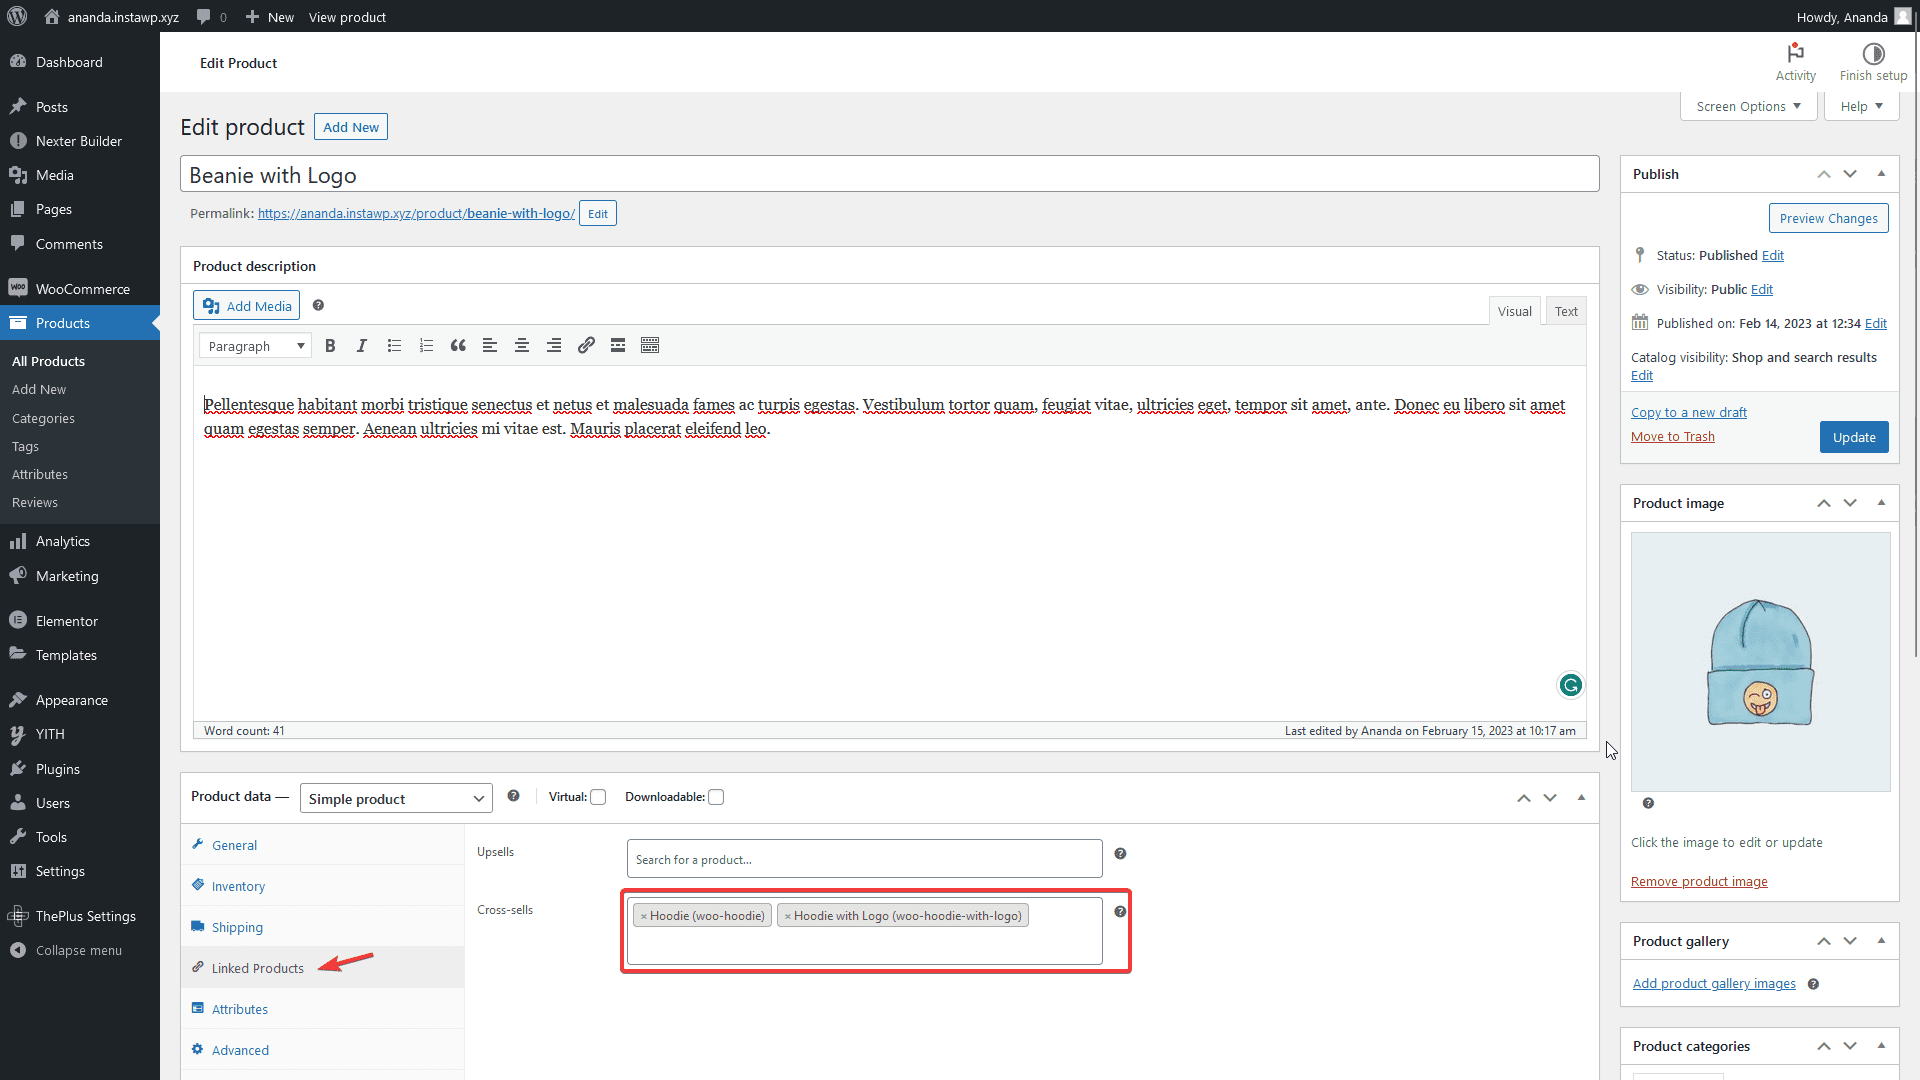Add a blockquote to the description
The width and height of the screenshot is (1920, 1080).
click(x=458, y=345)
